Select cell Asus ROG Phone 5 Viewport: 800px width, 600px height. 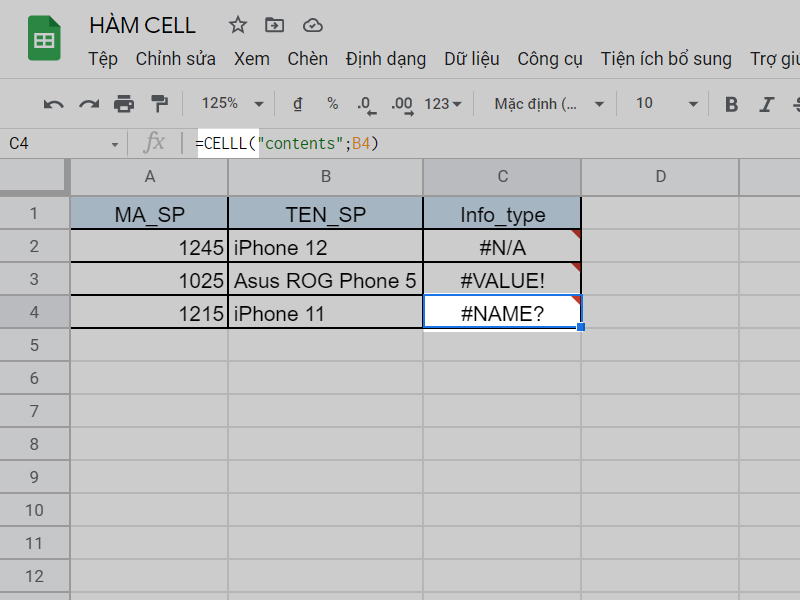(326, 280)
